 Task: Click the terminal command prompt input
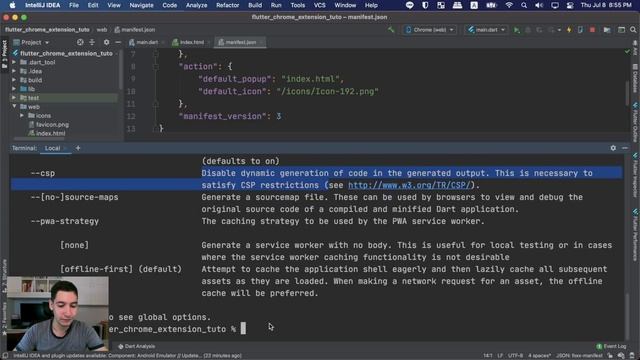point(243,329)
